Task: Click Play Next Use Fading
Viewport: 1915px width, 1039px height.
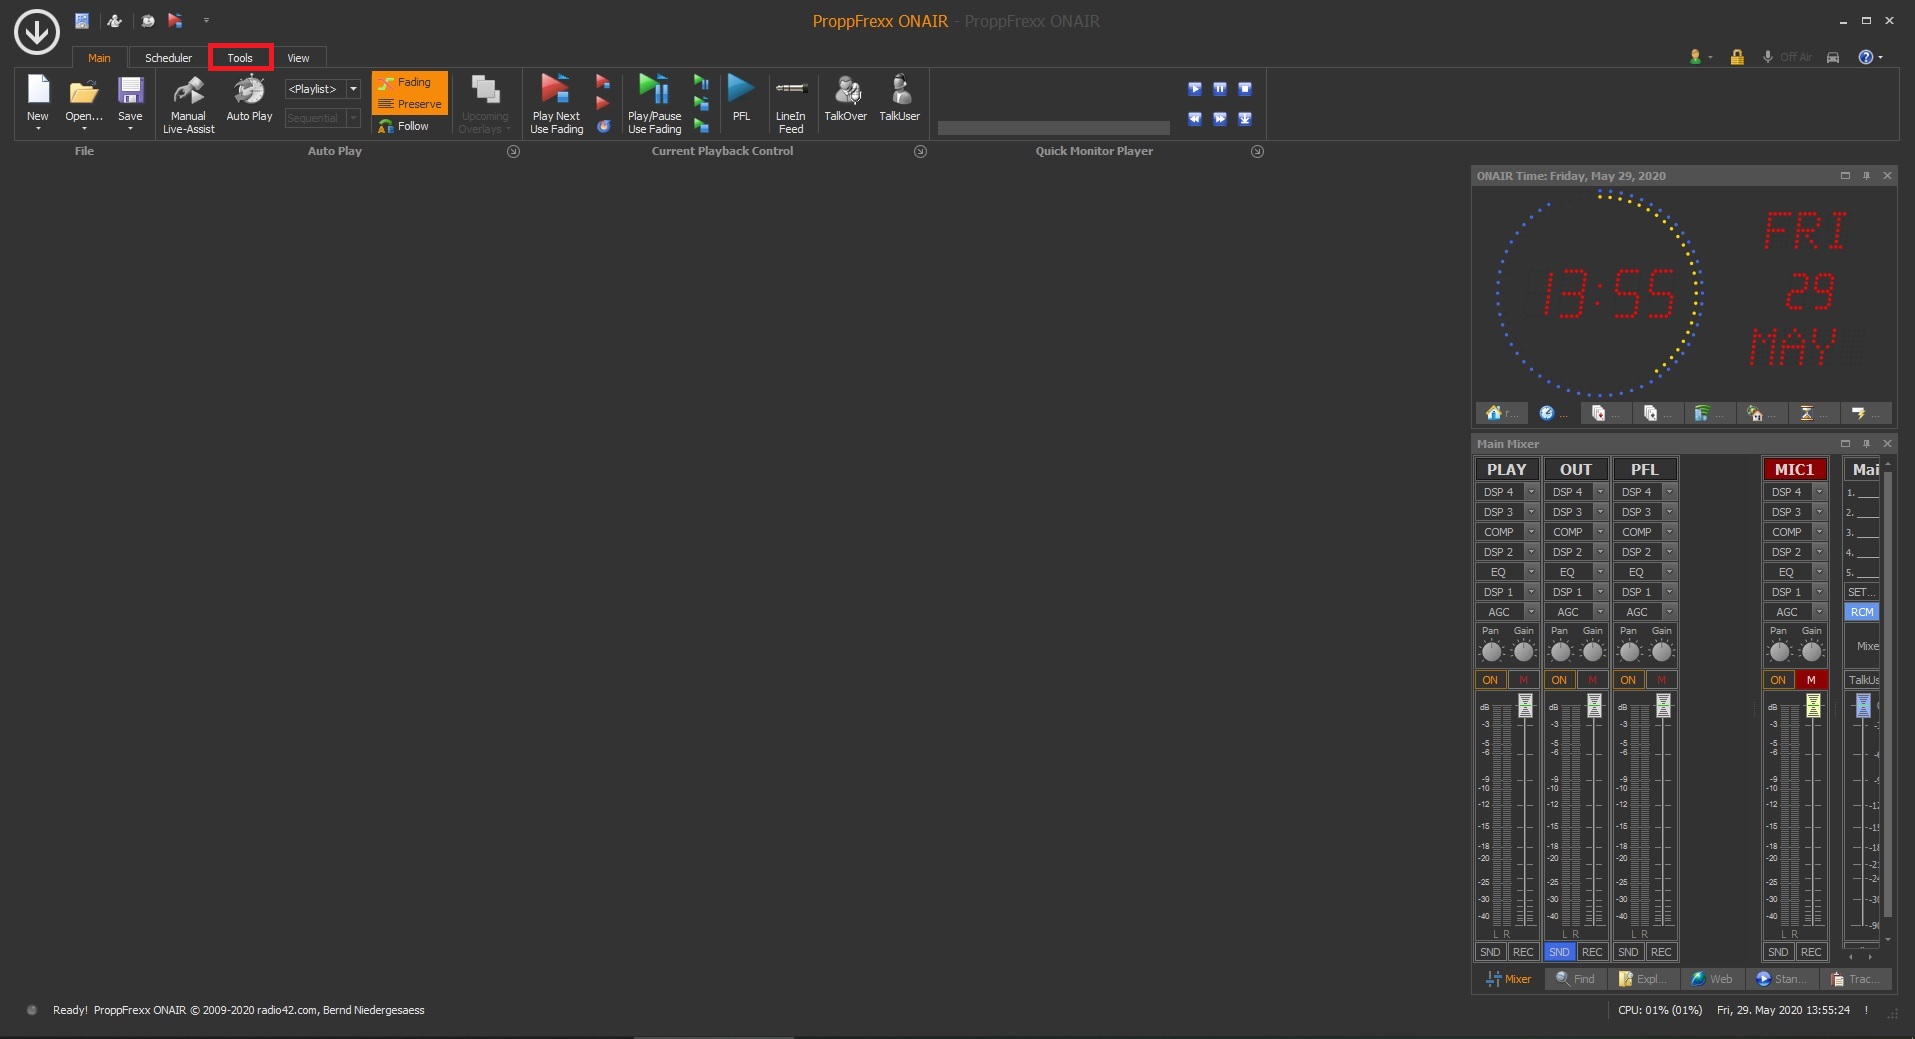Action: (556, 92)
